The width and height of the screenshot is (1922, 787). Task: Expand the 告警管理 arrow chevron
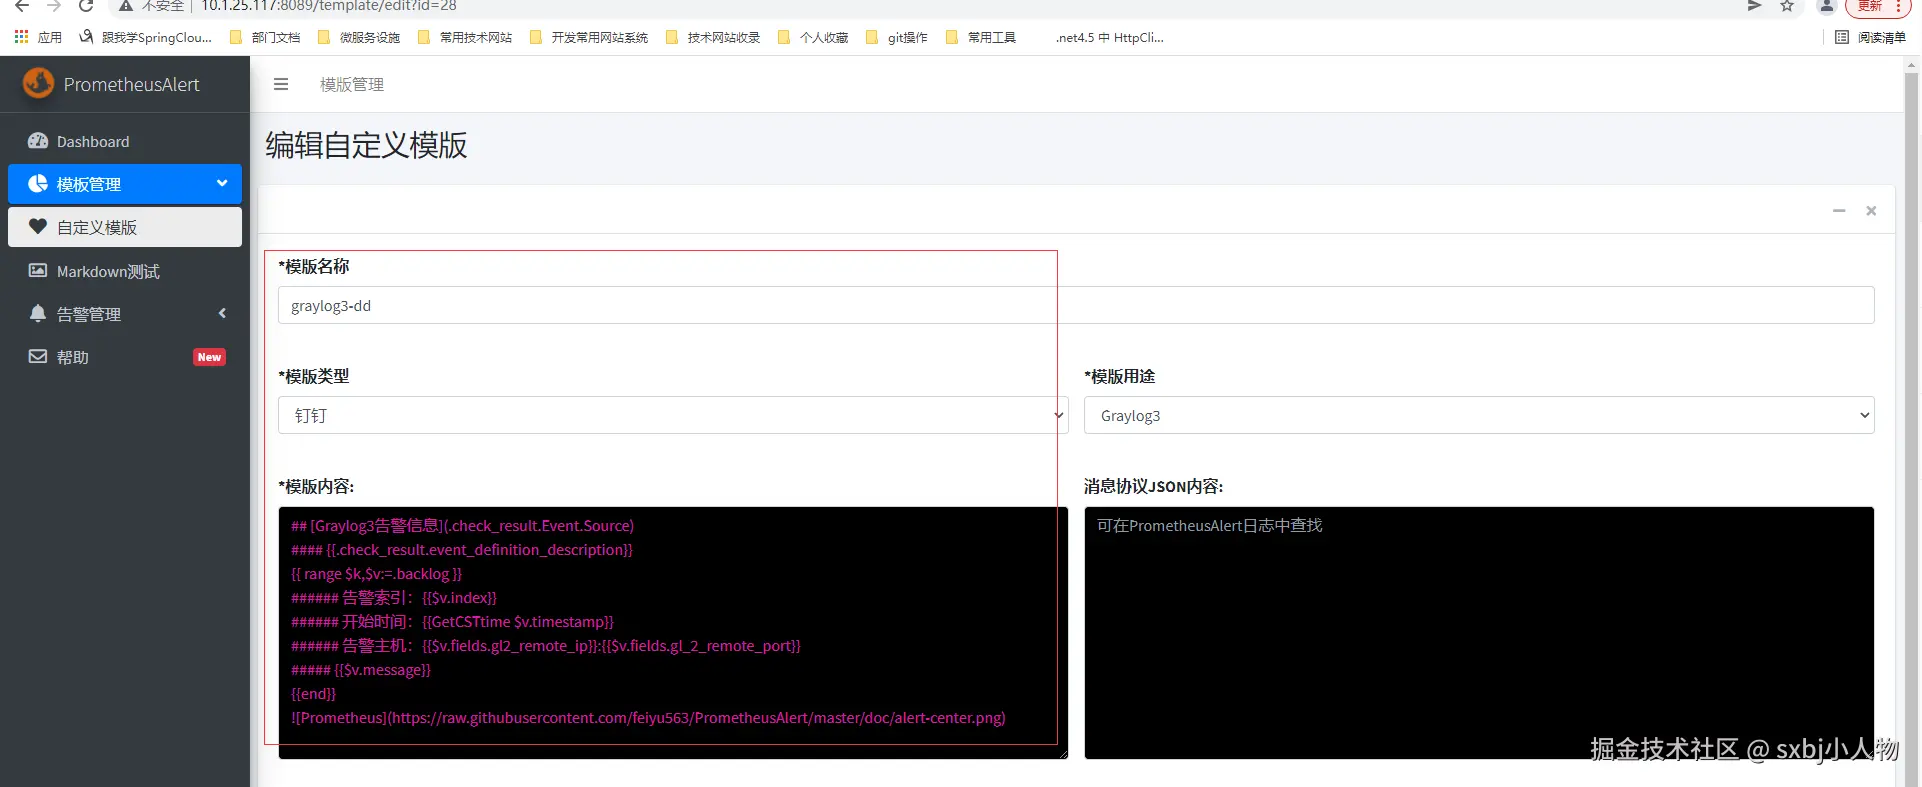(222, 313)
